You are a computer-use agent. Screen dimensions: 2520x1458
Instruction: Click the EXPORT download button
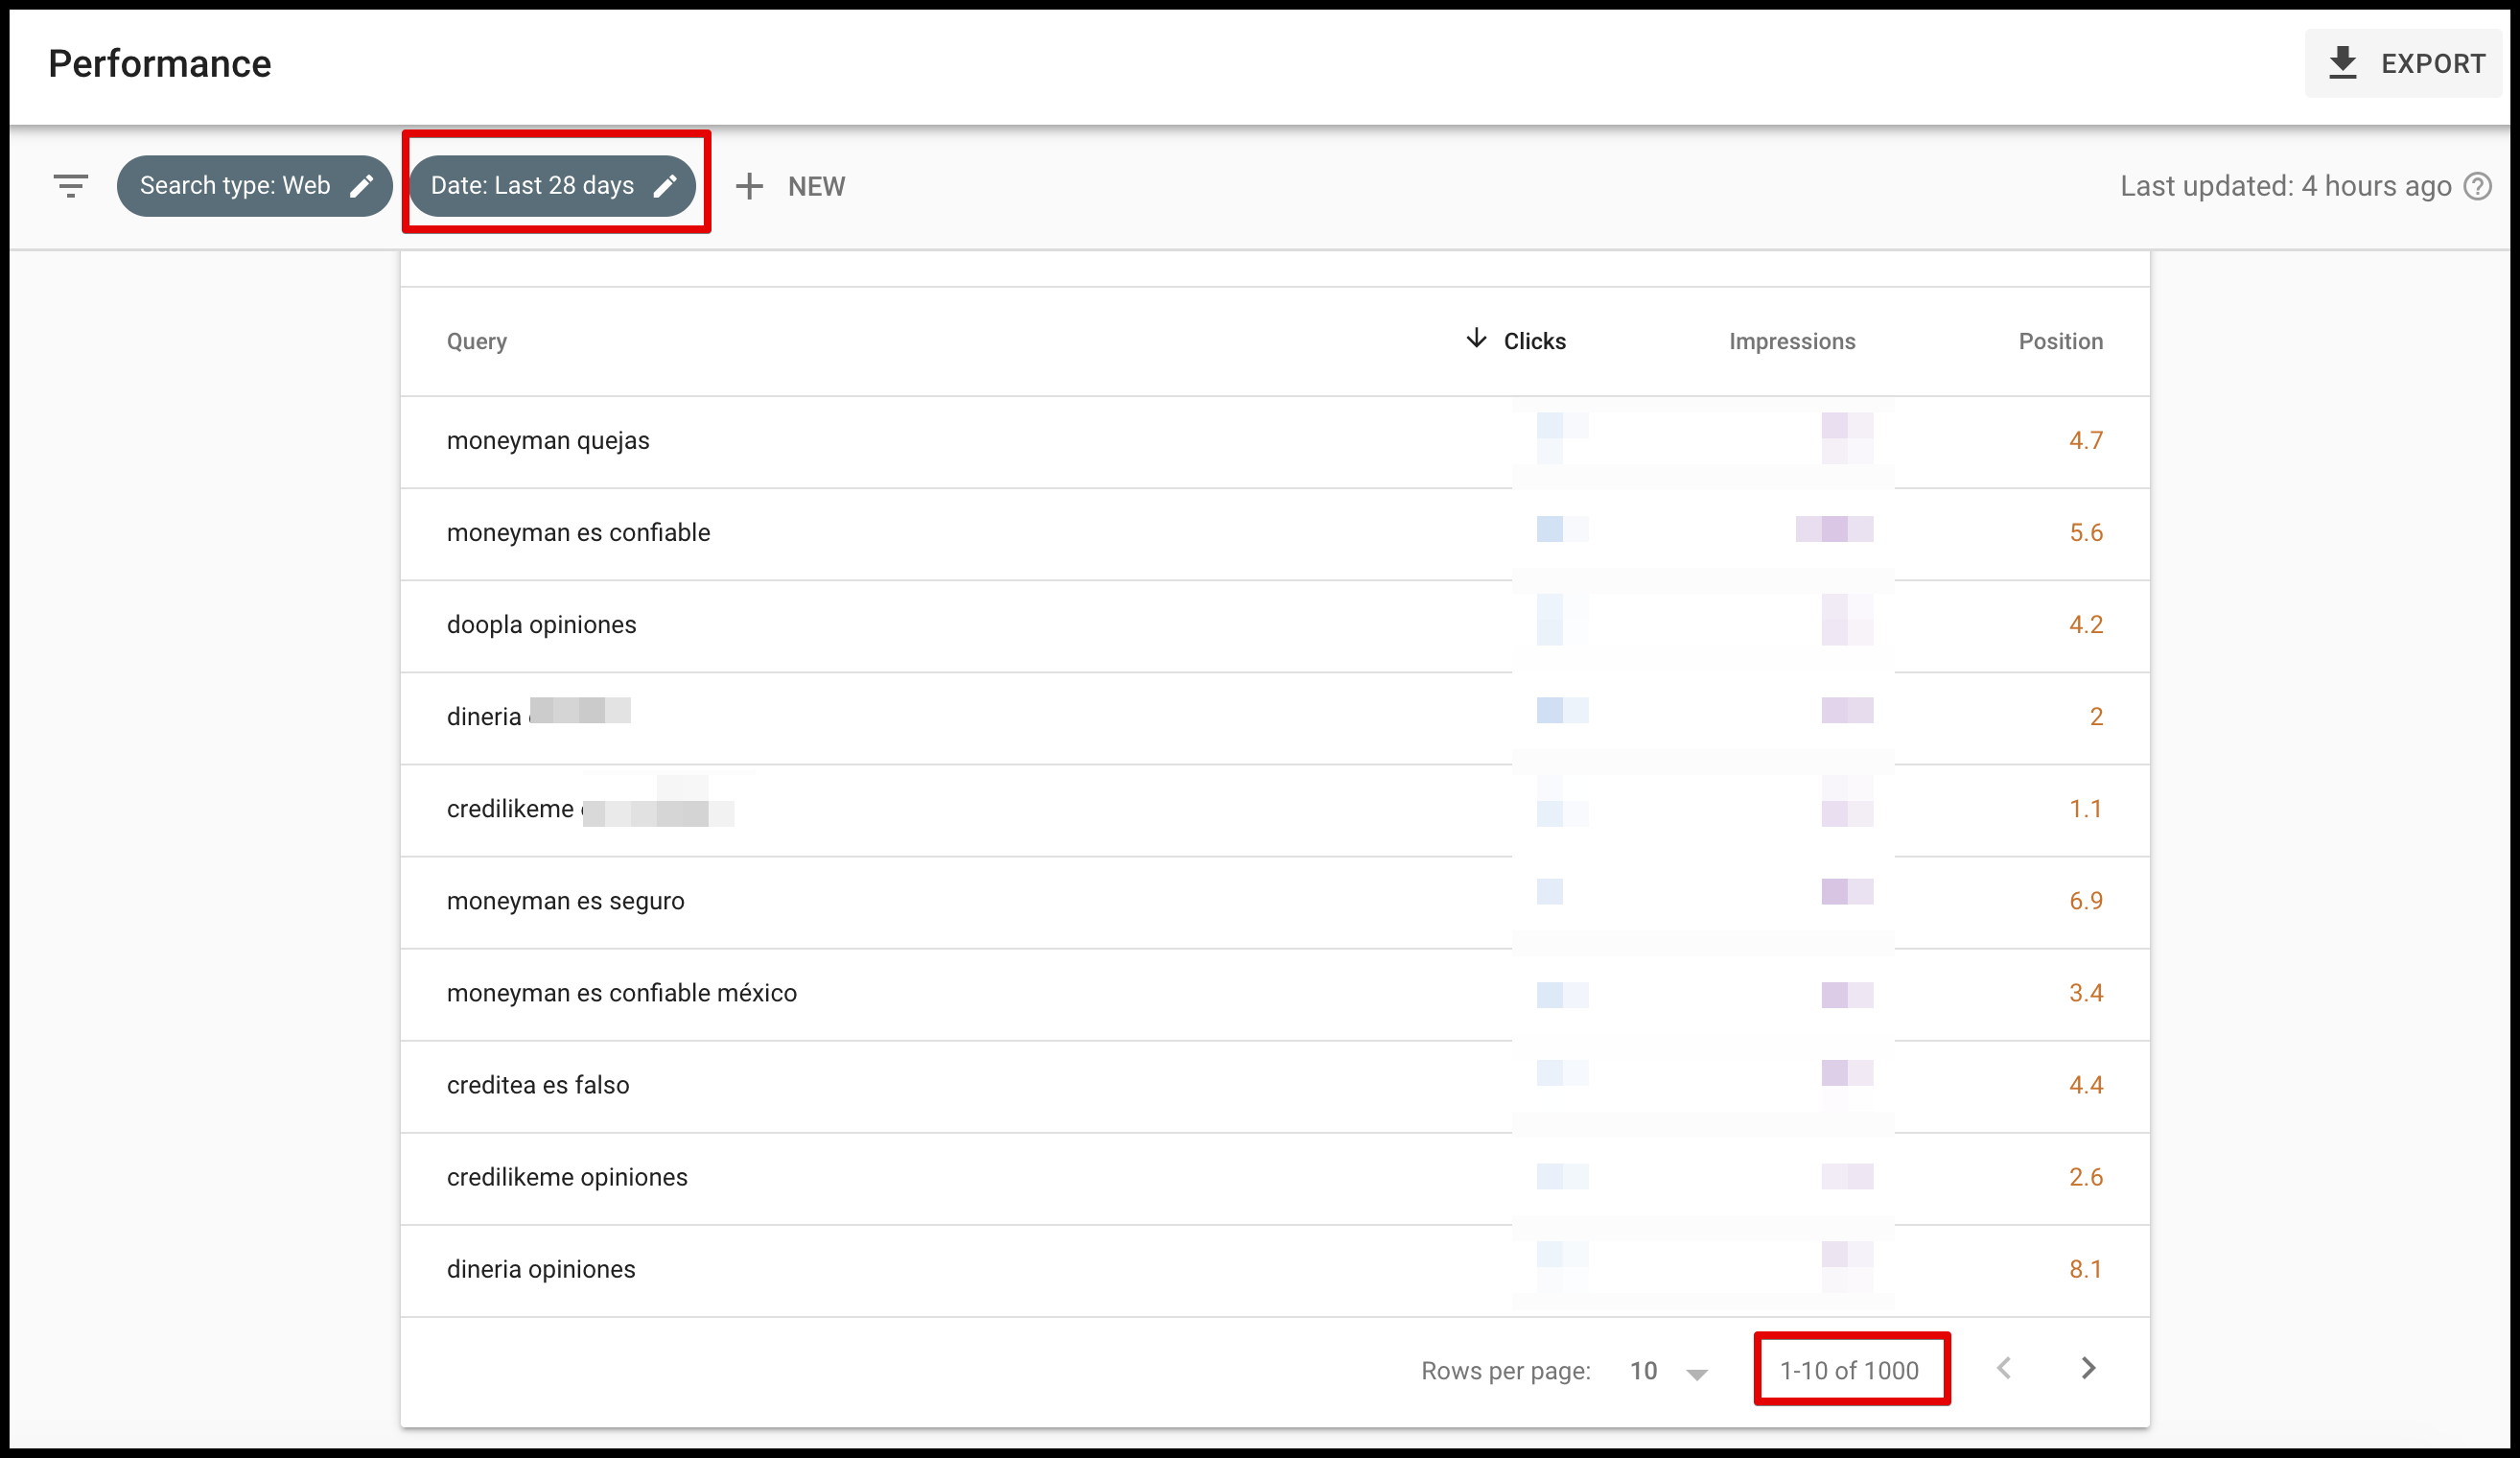coord(2403,63)
